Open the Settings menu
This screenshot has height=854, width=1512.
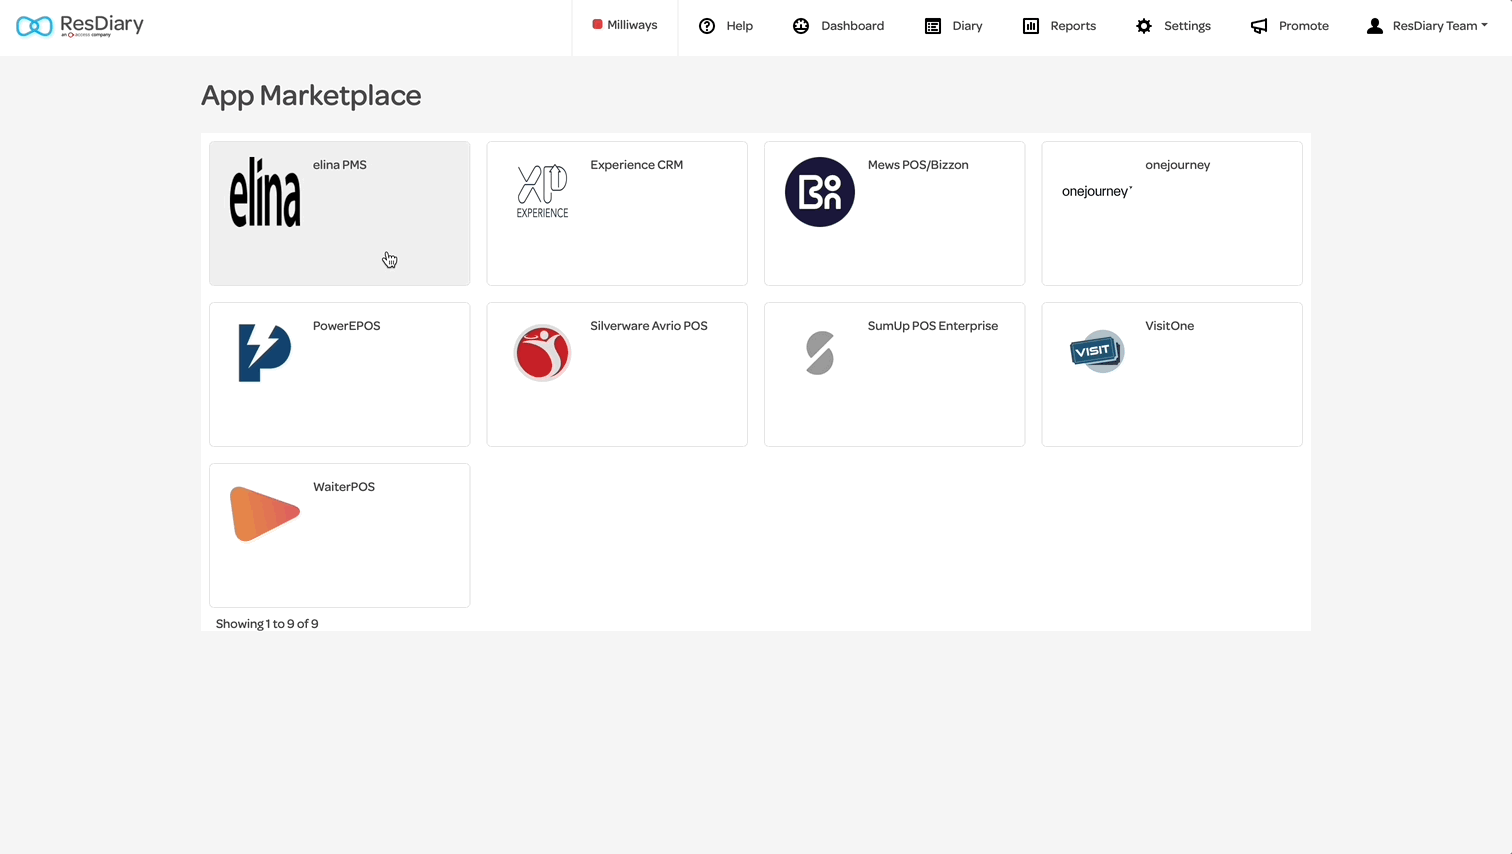click(1187, 26)
